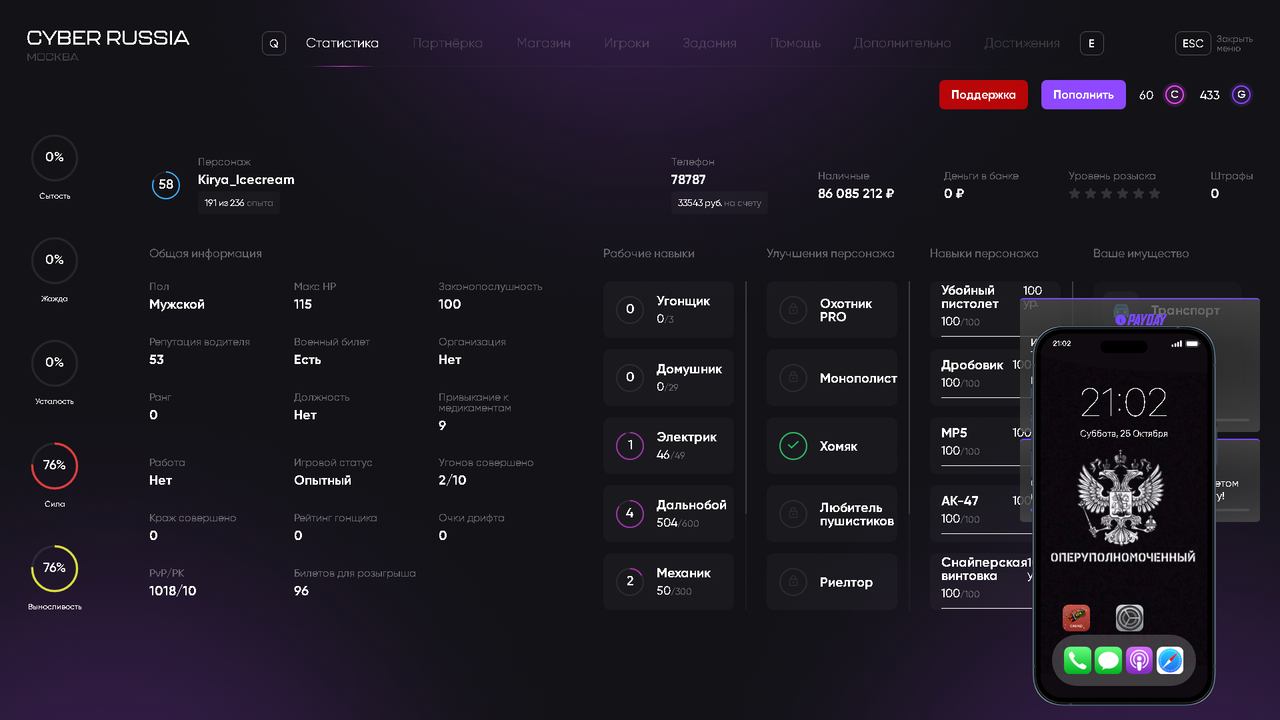This screenshot has width=1280, height=720.
Task: Open the Settings gear app on the phone
Action: click(1130, 618)
